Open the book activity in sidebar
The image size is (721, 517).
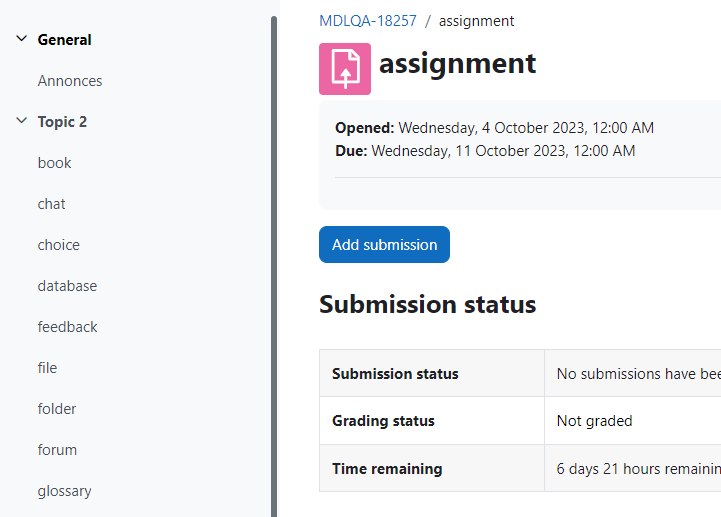coord(54,163)
